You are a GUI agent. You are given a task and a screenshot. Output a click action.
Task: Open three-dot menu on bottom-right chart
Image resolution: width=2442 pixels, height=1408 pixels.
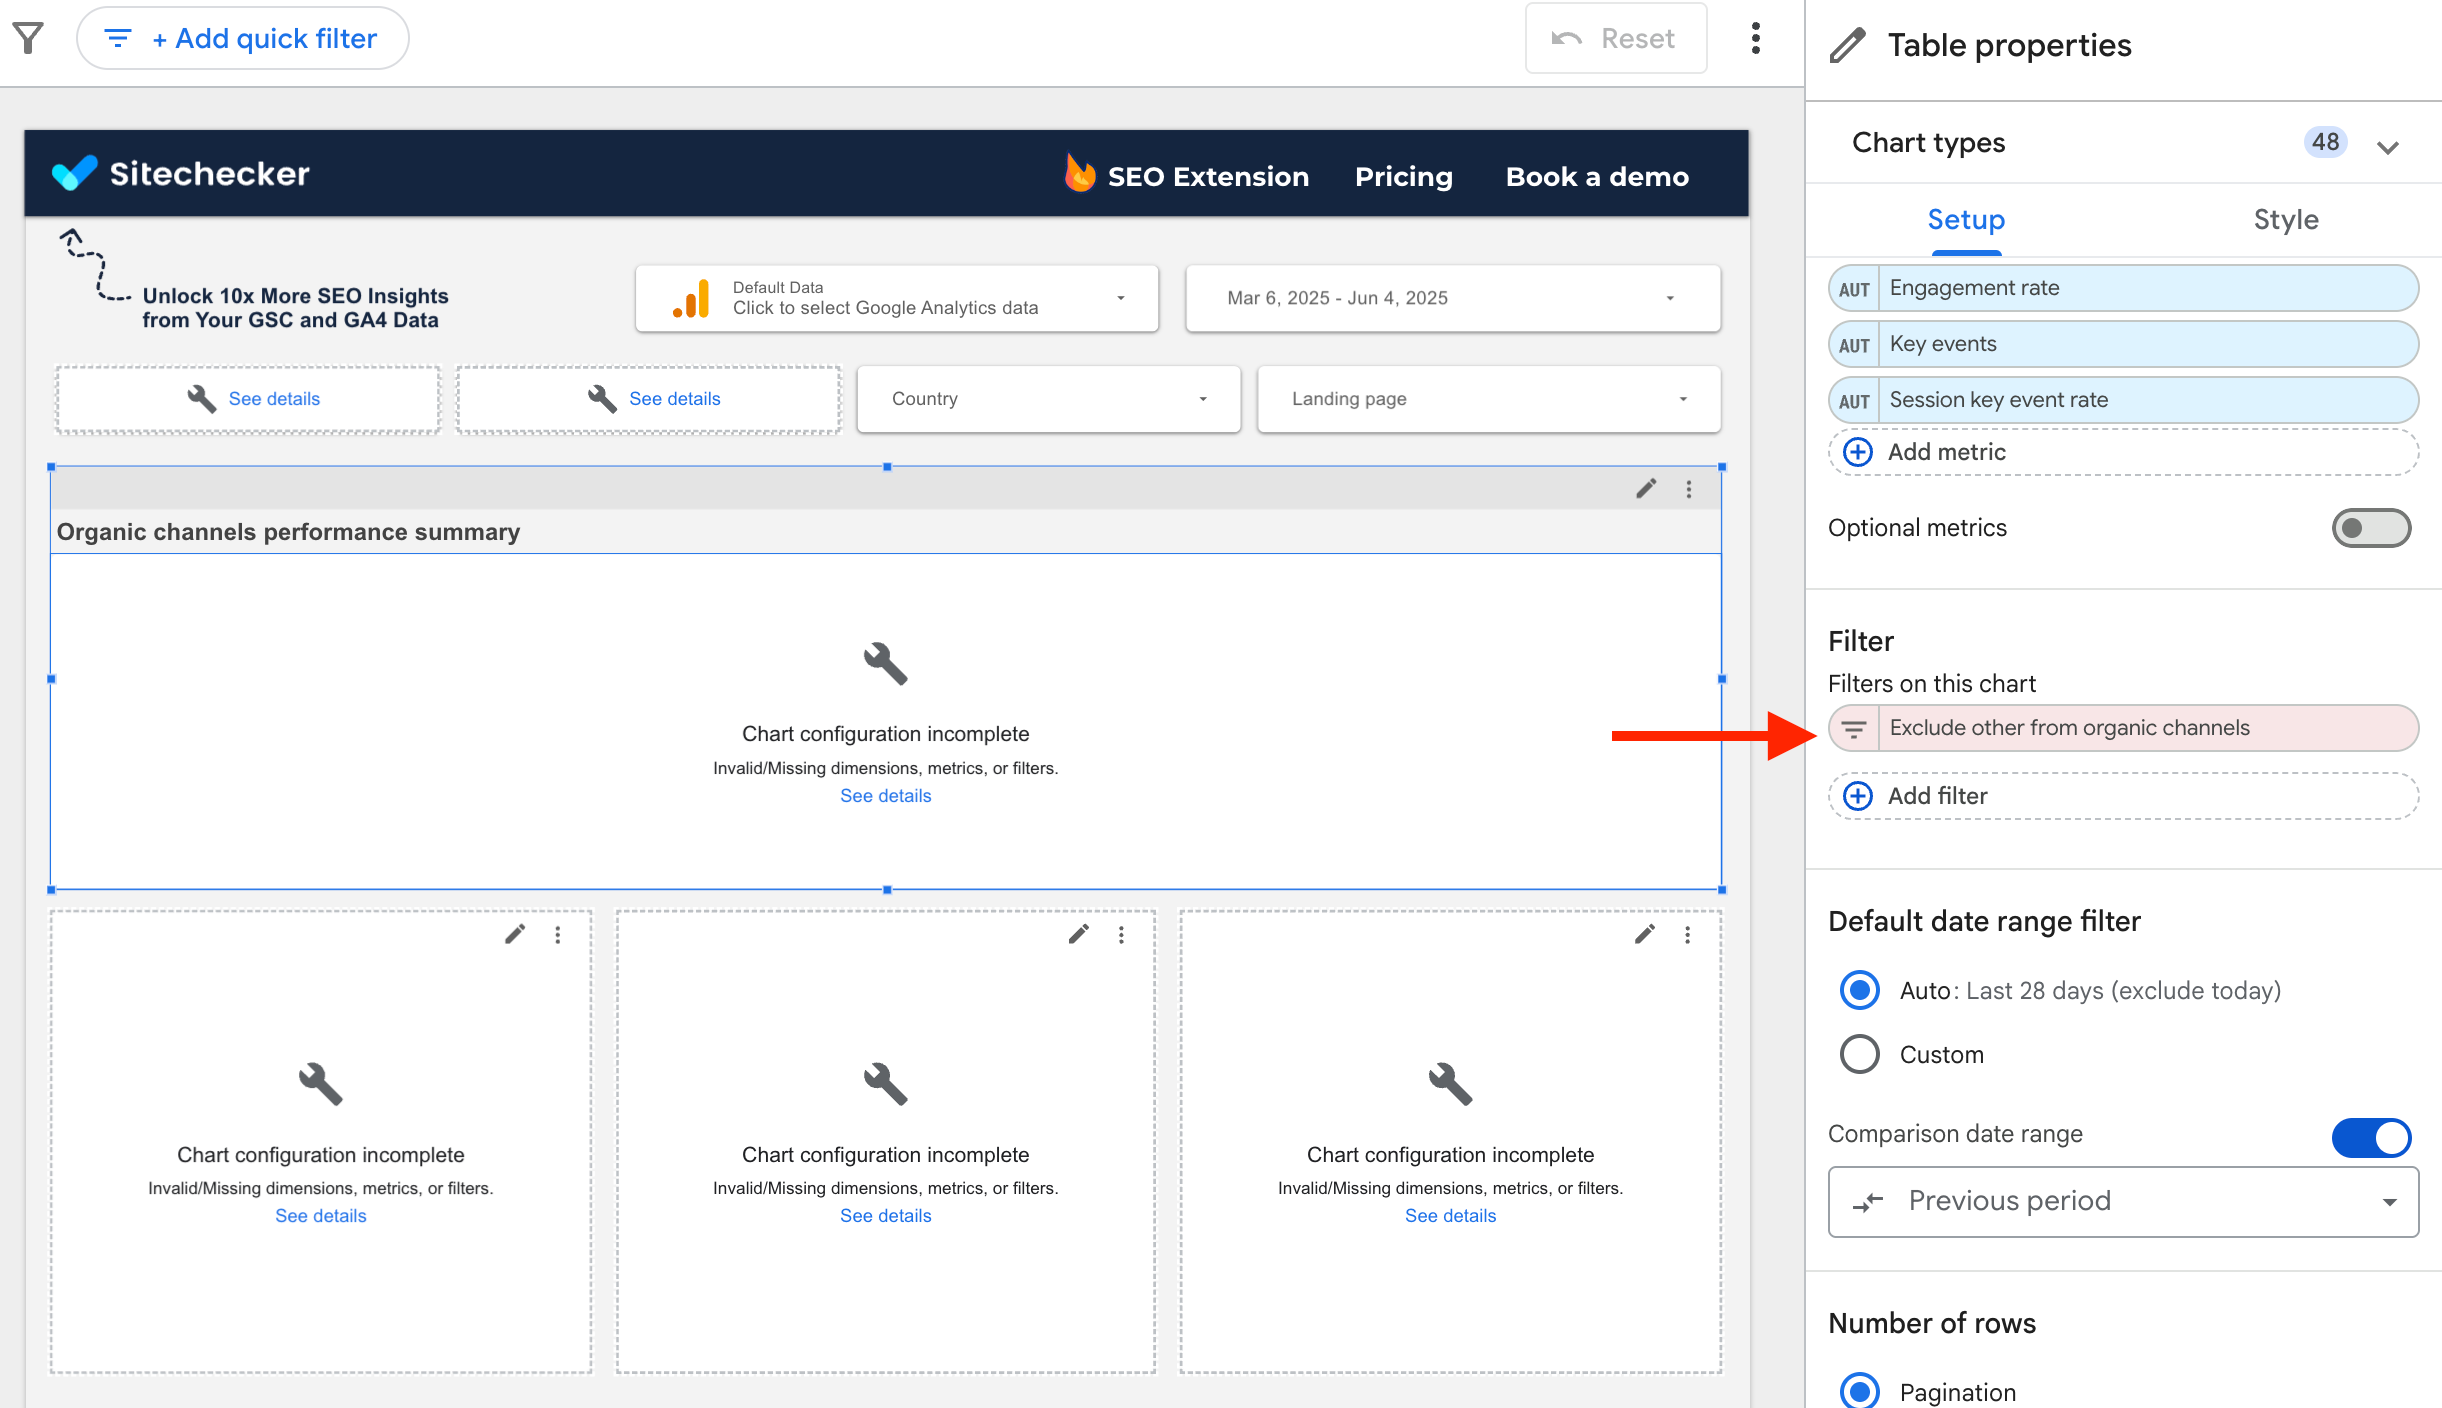tap(1687, 934)
